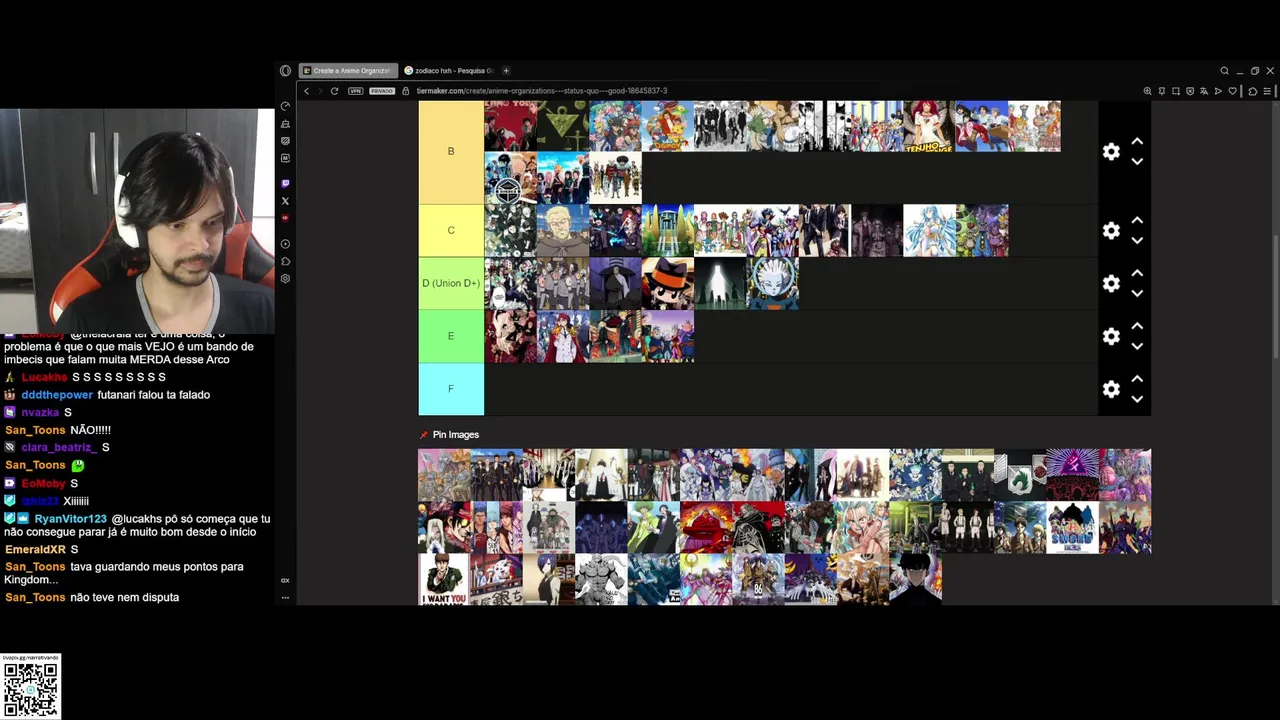This screenshot has width=1280, height=720.
Task: Click the Privado mode badge
Action: point(382,91)
